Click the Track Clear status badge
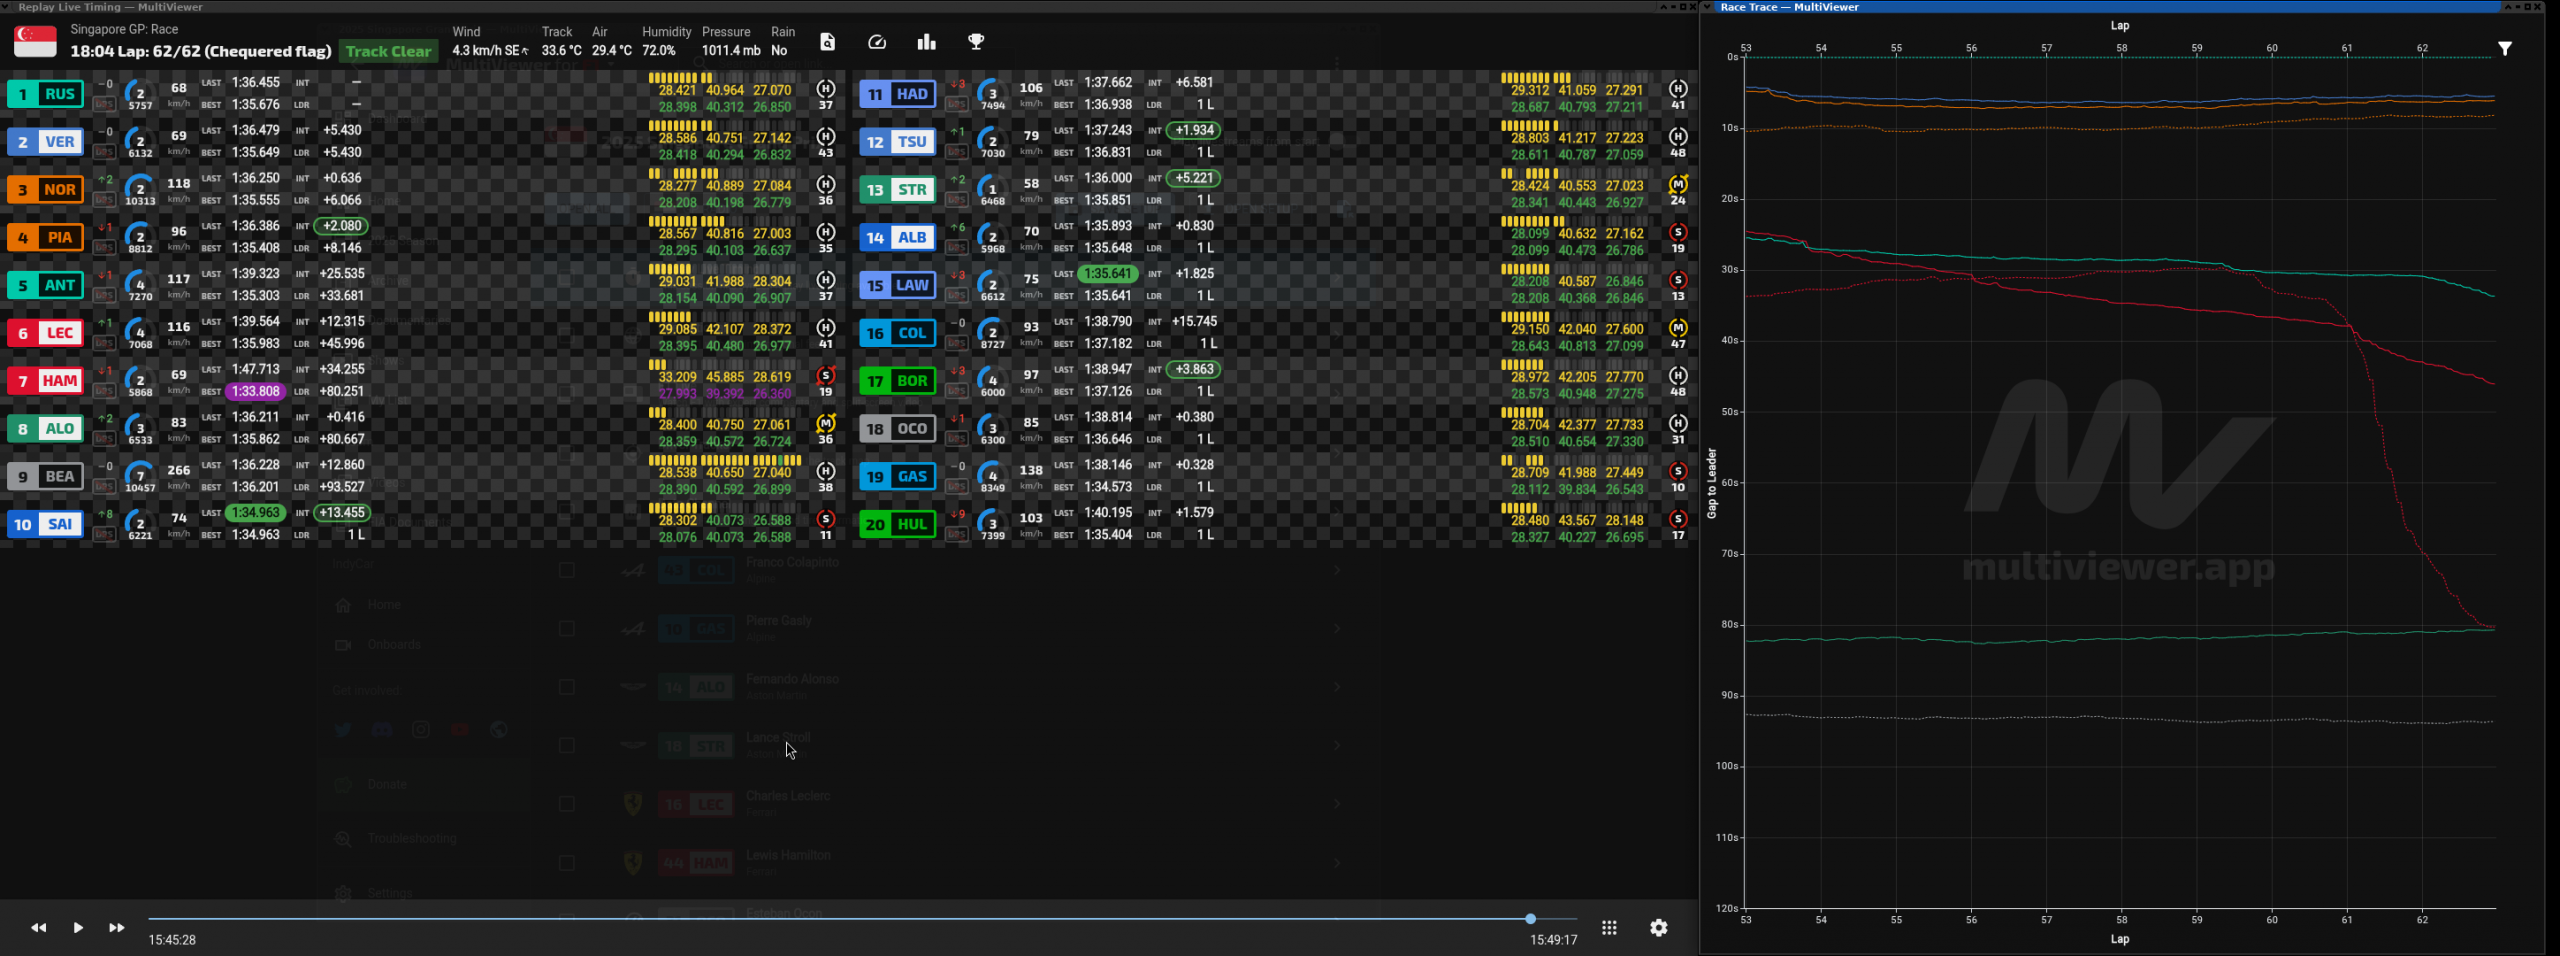The image size is (2560, 956). coord(388,52)
